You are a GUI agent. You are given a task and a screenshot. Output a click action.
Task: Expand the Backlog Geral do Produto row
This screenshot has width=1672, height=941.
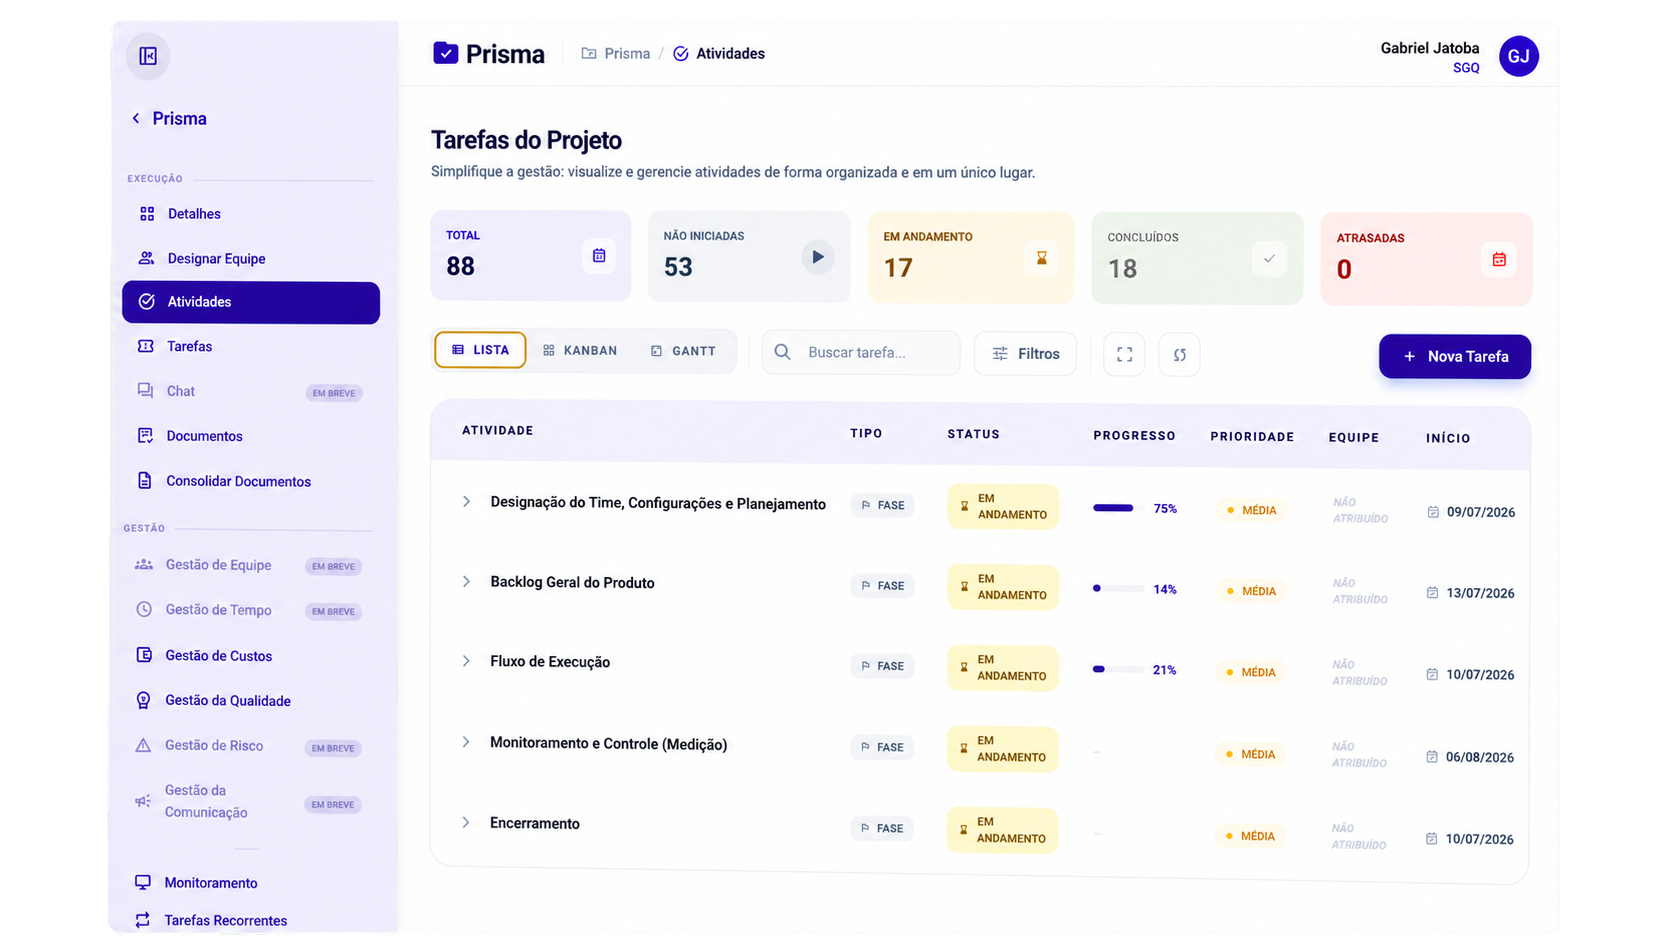pos(466,582)
